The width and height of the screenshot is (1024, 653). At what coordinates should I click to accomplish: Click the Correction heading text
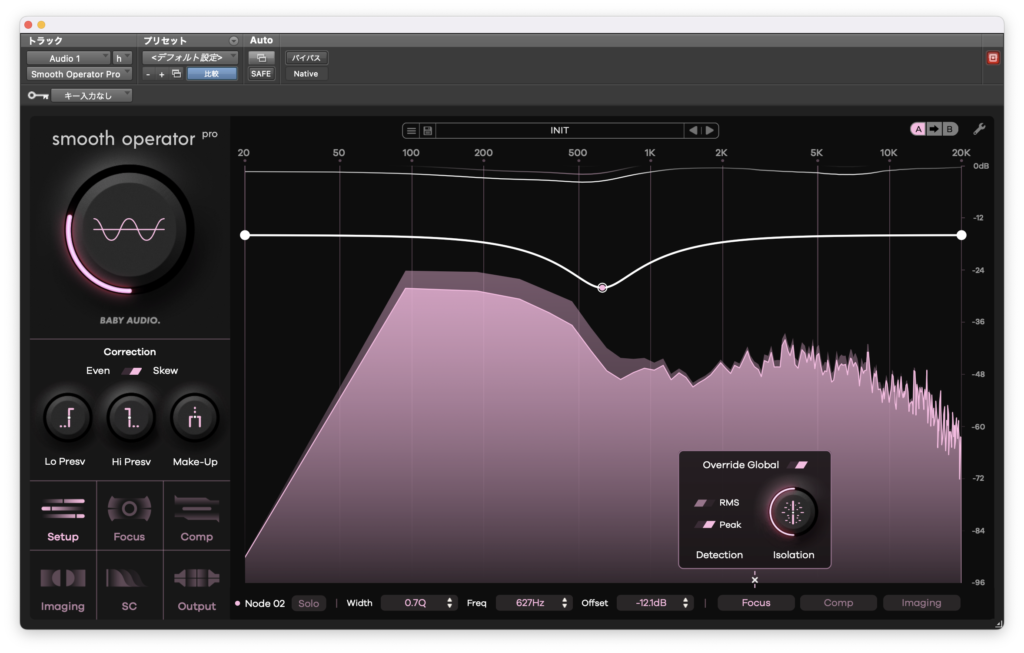point(129,352)
